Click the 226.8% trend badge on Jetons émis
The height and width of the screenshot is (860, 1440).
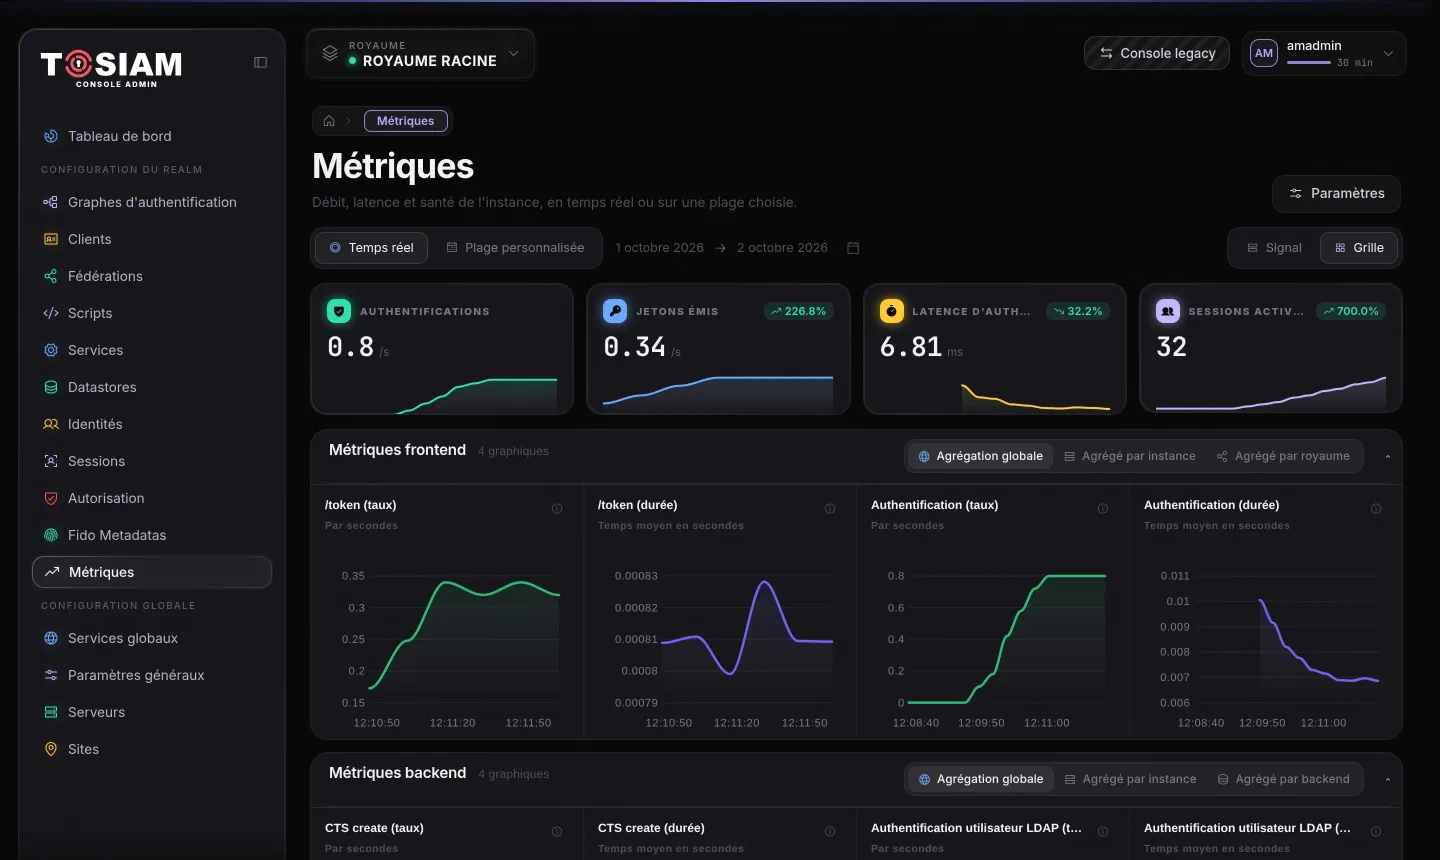tap(799, 311)
